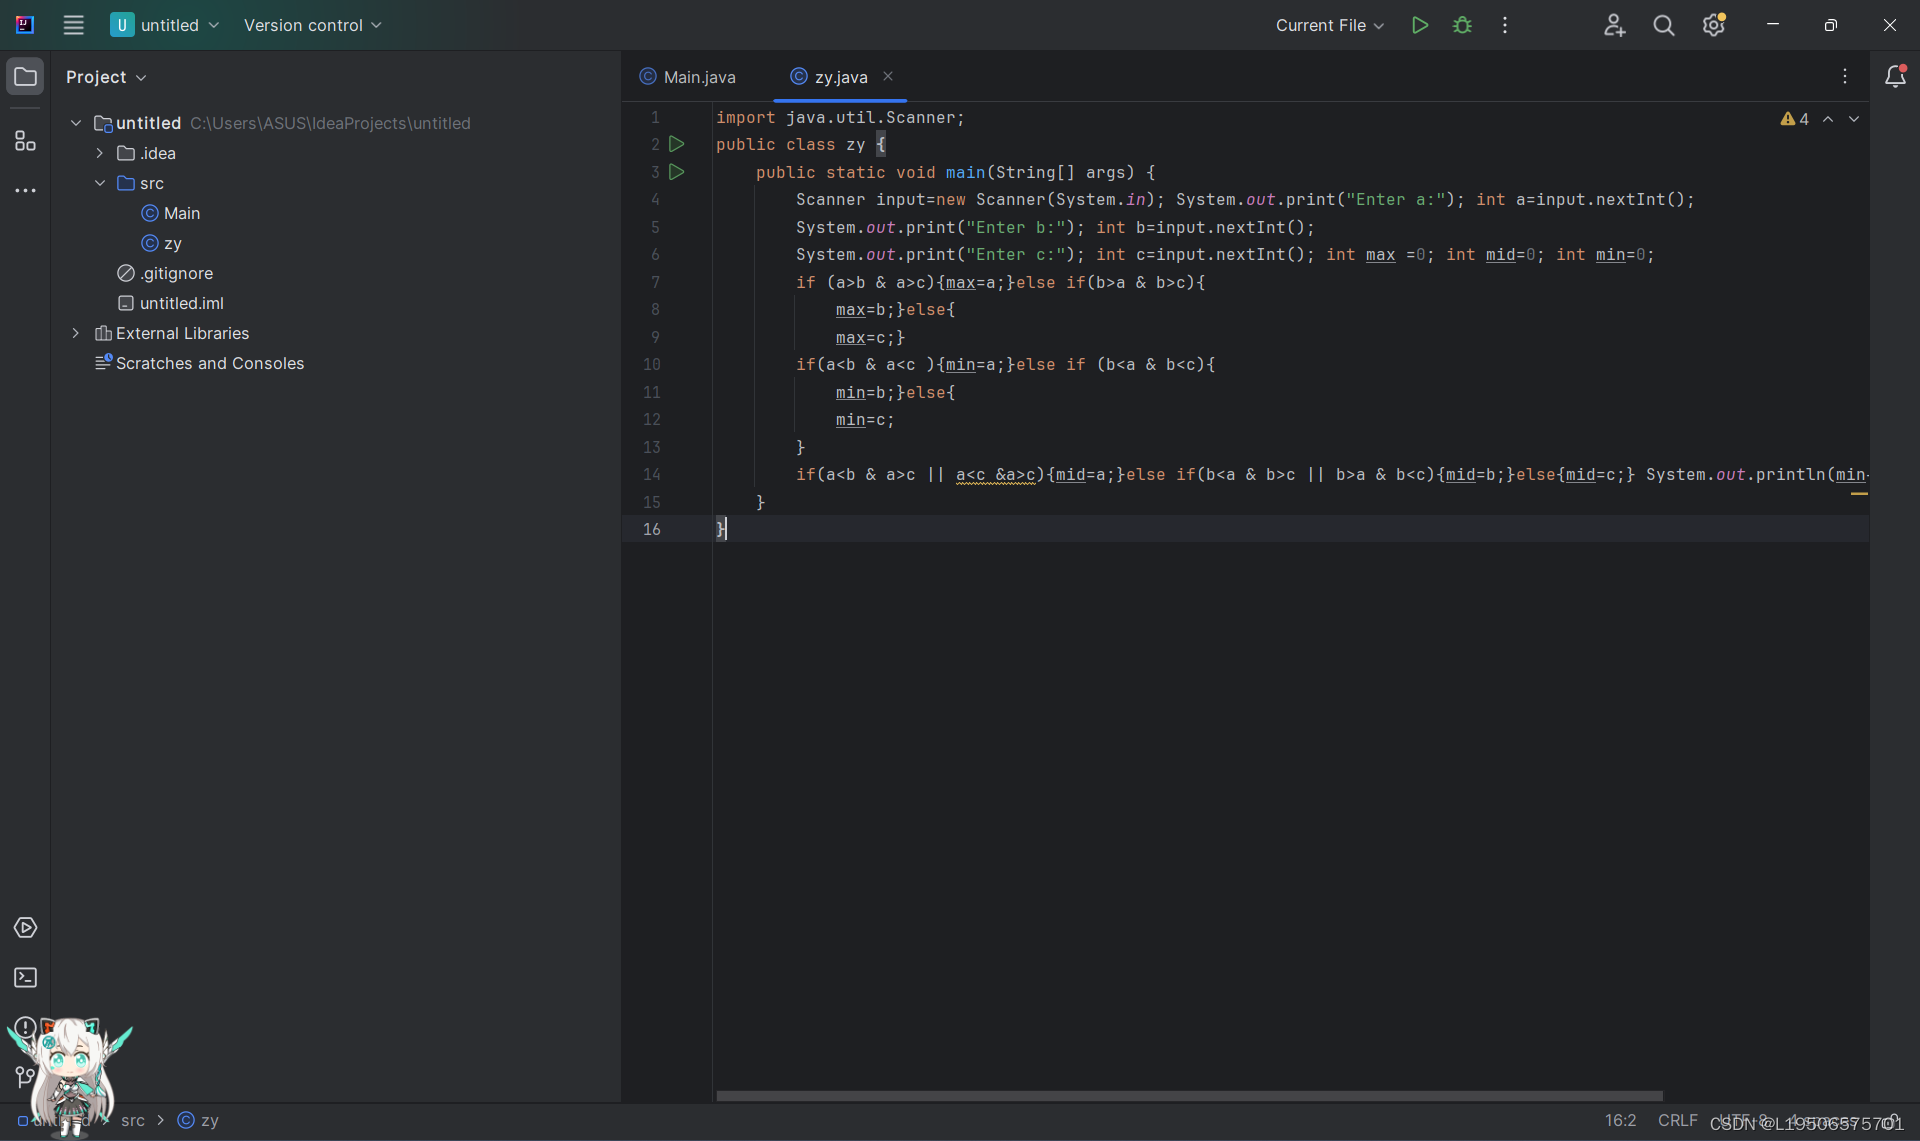The height and width of the screenshot is (1141, 1920).
Task: Click the More tool windows icon
Action: [x=25, y=190]
